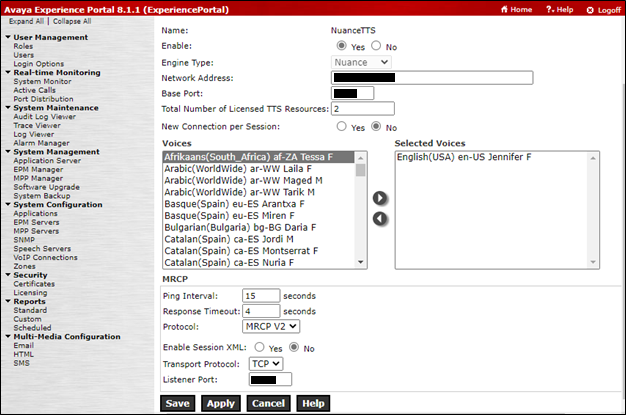Click the Ping Interval input field
The image size is (626, 415).
261,296
